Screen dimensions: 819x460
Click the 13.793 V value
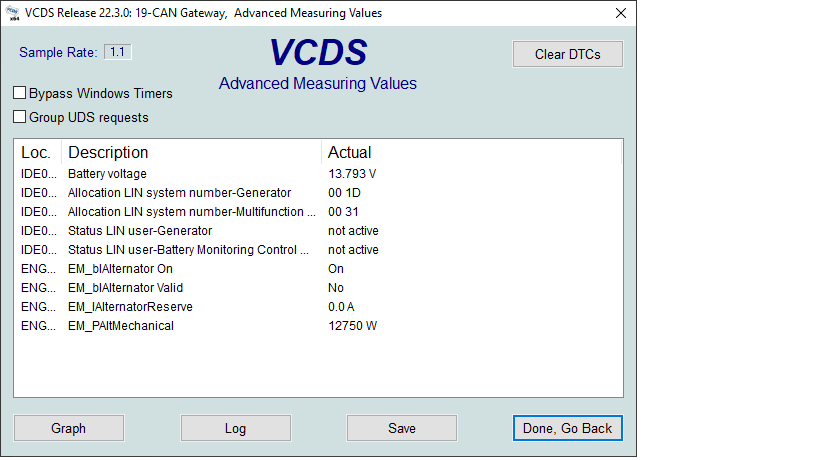[352, 174]
